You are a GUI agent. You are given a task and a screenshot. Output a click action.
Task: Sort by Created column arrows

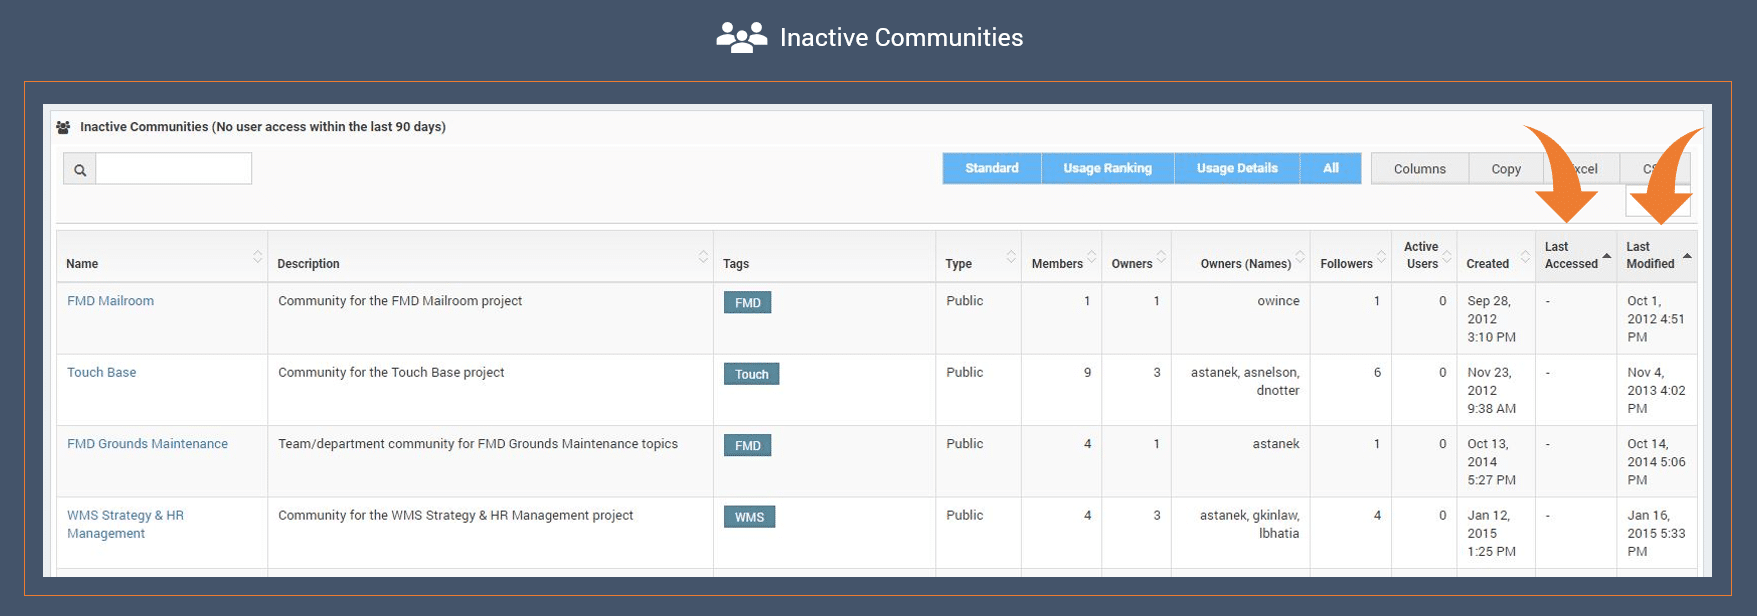click(1525, 257)
